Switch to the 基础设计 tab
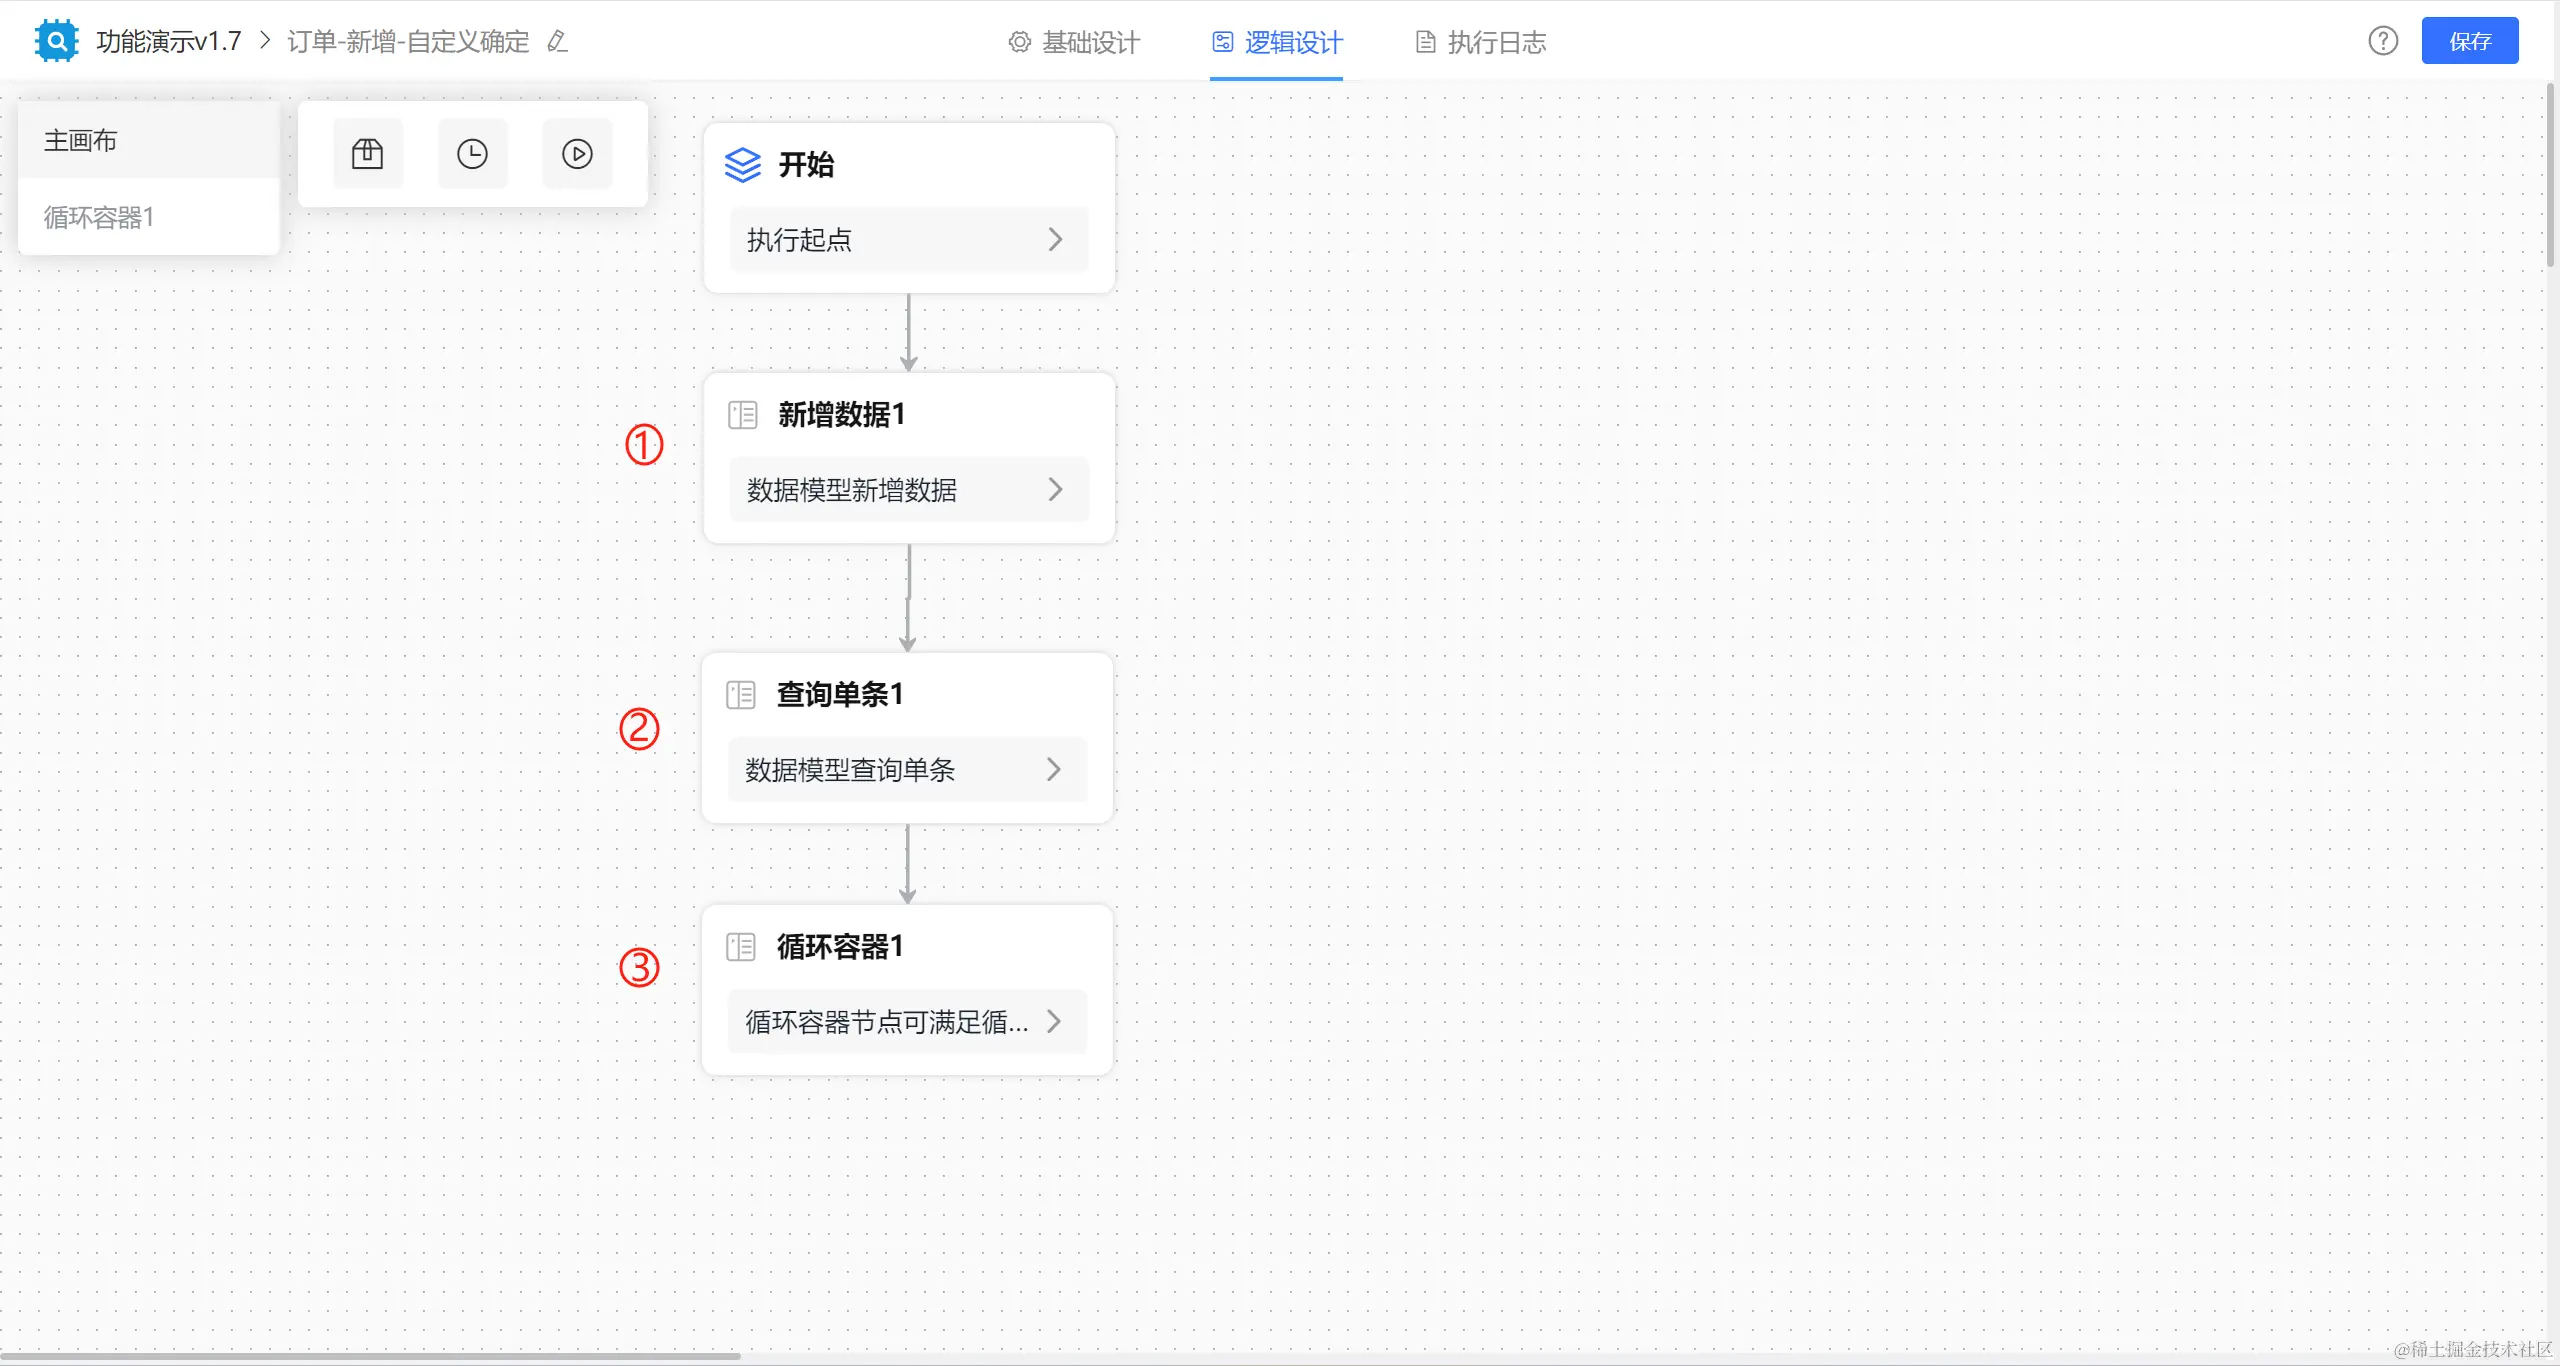The width and height of the screenshot is (2560, 1366). 1075,42
